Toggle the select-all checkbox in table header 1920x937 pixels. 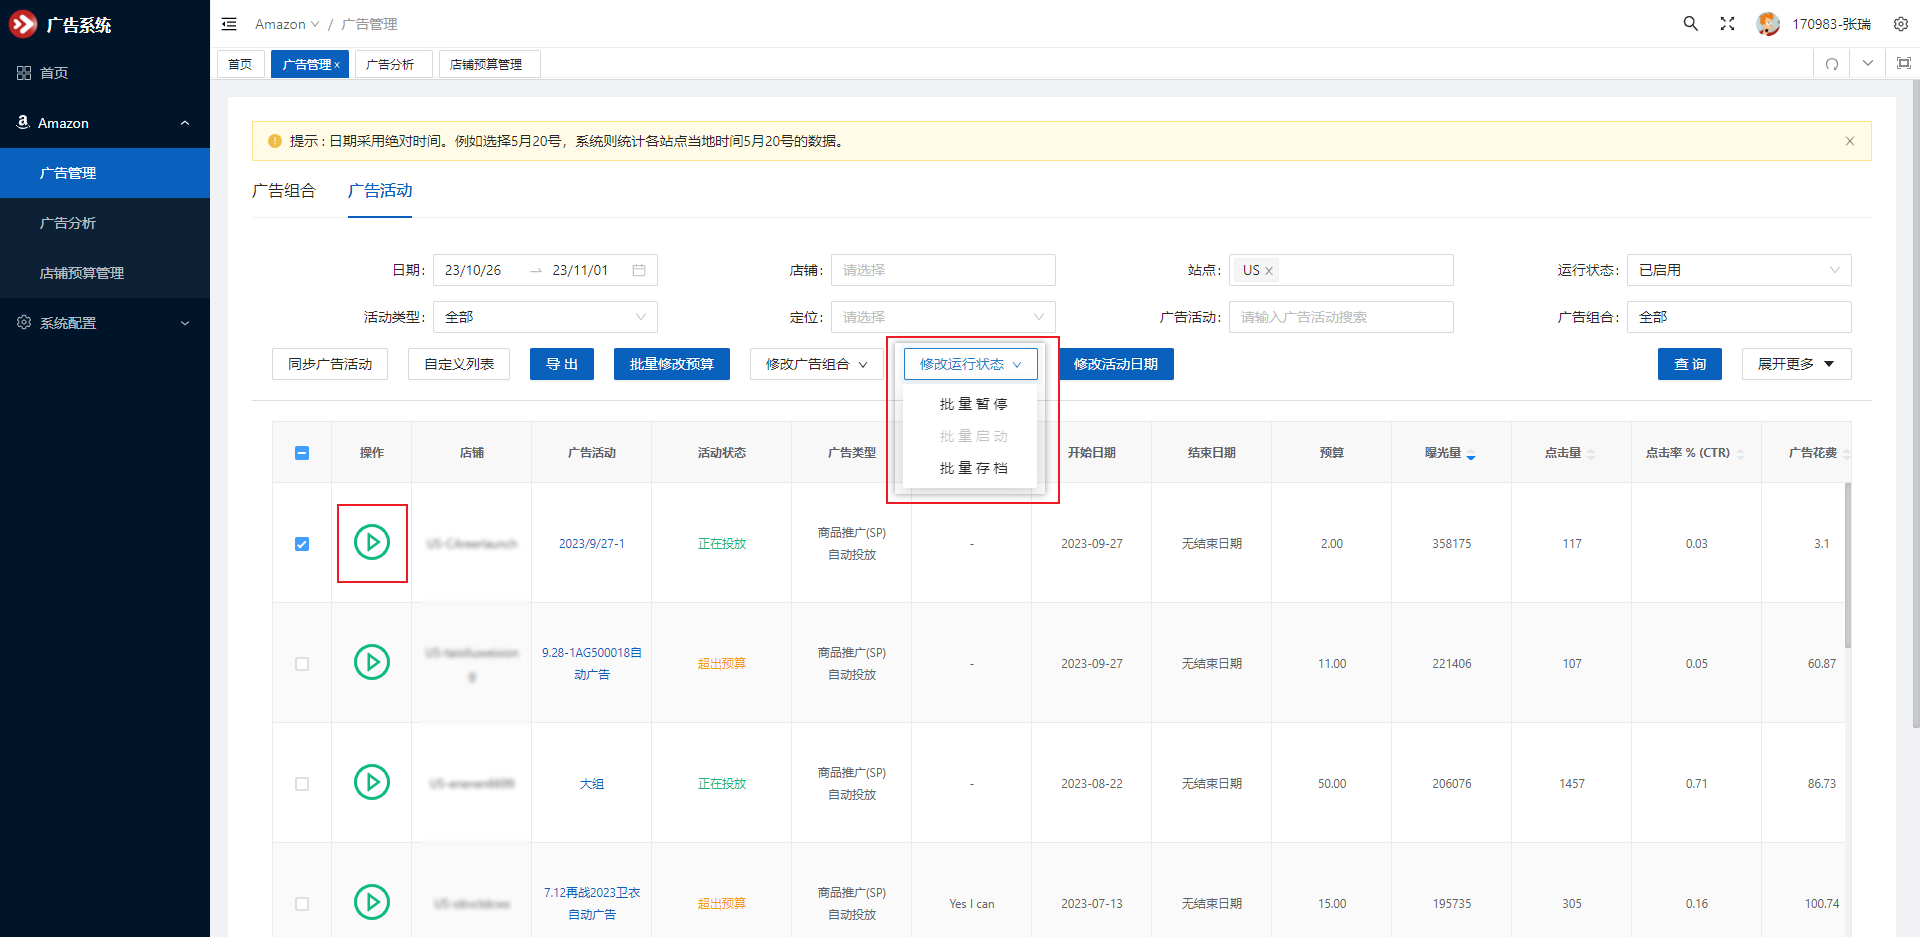coord(302,453)
